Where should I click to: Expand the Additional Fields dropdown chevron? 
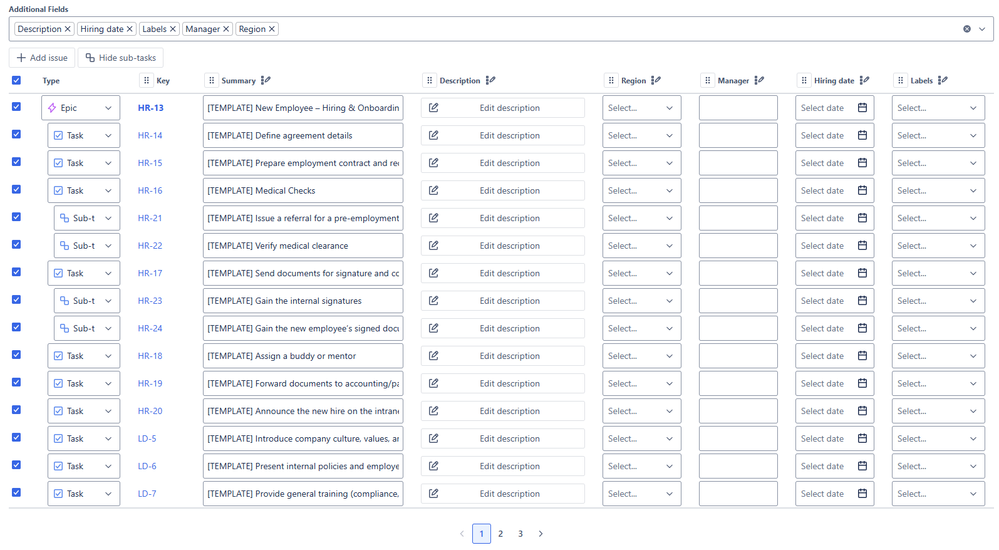coord(982,29)
